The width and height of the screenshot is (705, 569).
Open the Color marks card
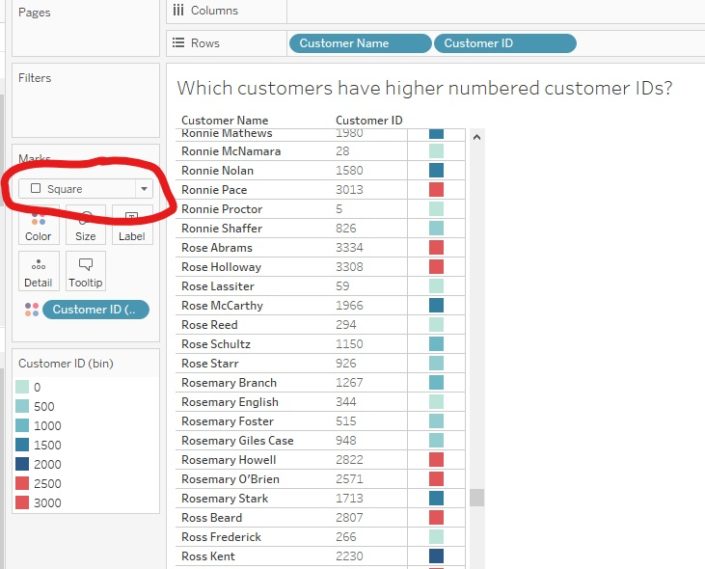[x=38, y=225]
